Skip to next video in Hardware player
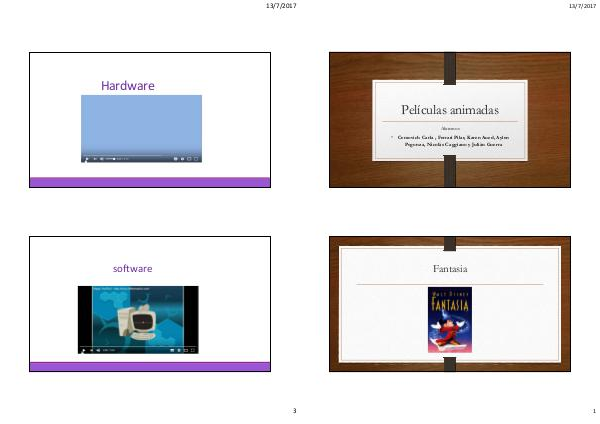 click(95, 158)
